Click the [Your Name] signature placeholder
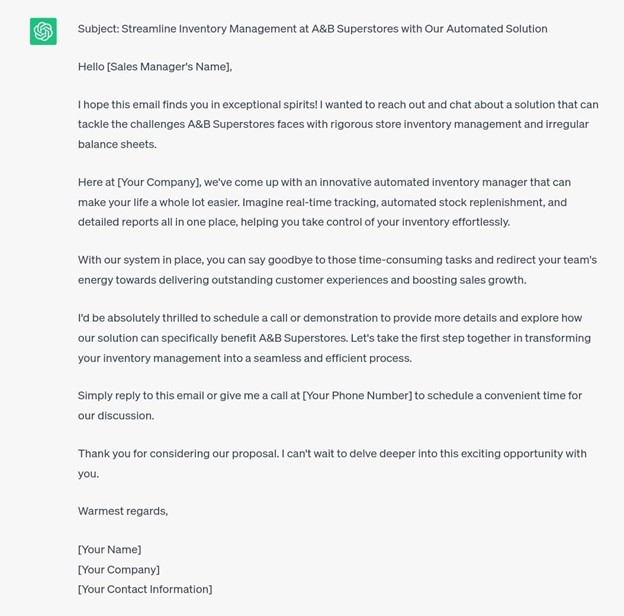The height and width of the screenshot is (616, 624). (x=109, y=550)
